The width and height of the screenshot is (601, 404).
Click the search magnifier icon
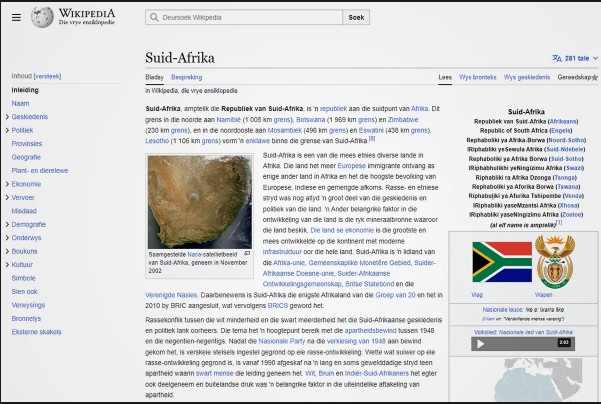click(154, 18)
